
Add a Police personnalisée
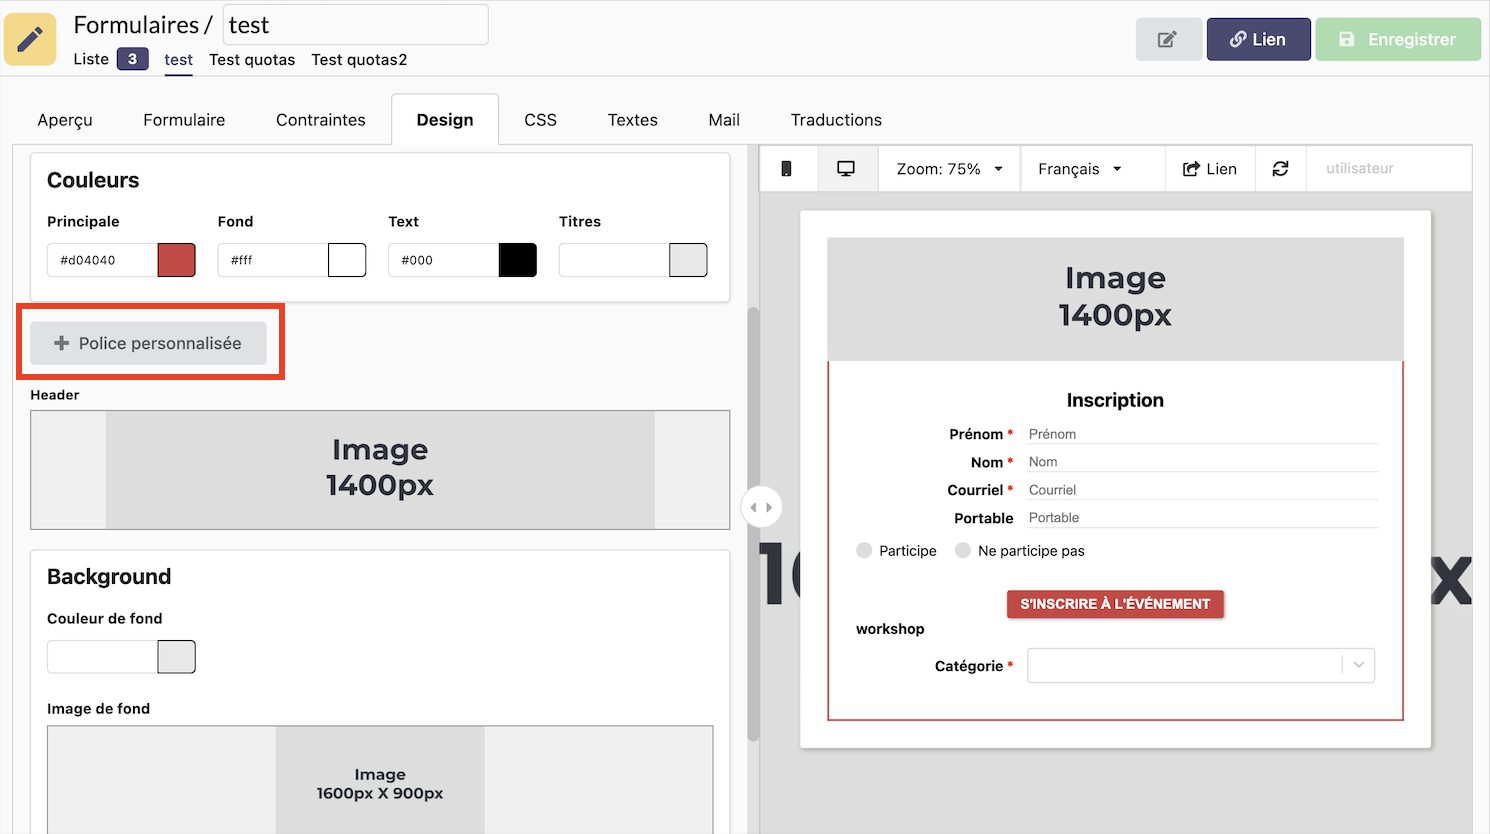click(149, 343)
